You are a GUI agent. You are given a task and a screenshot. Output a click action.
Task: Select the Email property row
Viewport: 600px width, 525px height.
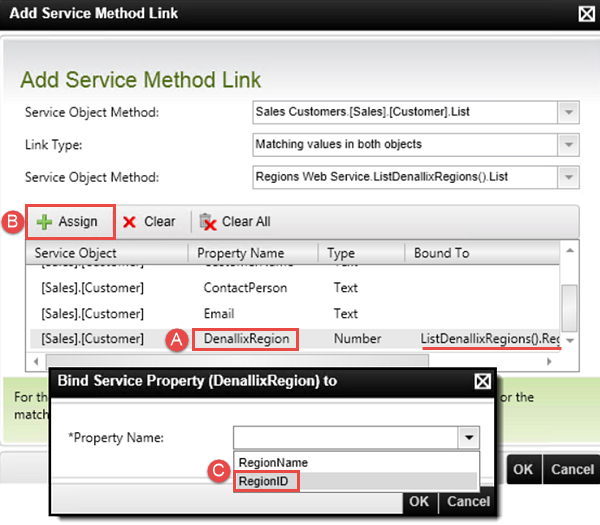[x=294, y=314]
